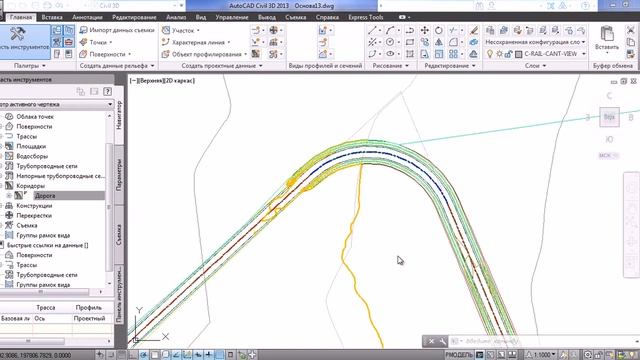Select the Rectangle drawing tool
Viewport: 640px width, 360px height.
410,42
